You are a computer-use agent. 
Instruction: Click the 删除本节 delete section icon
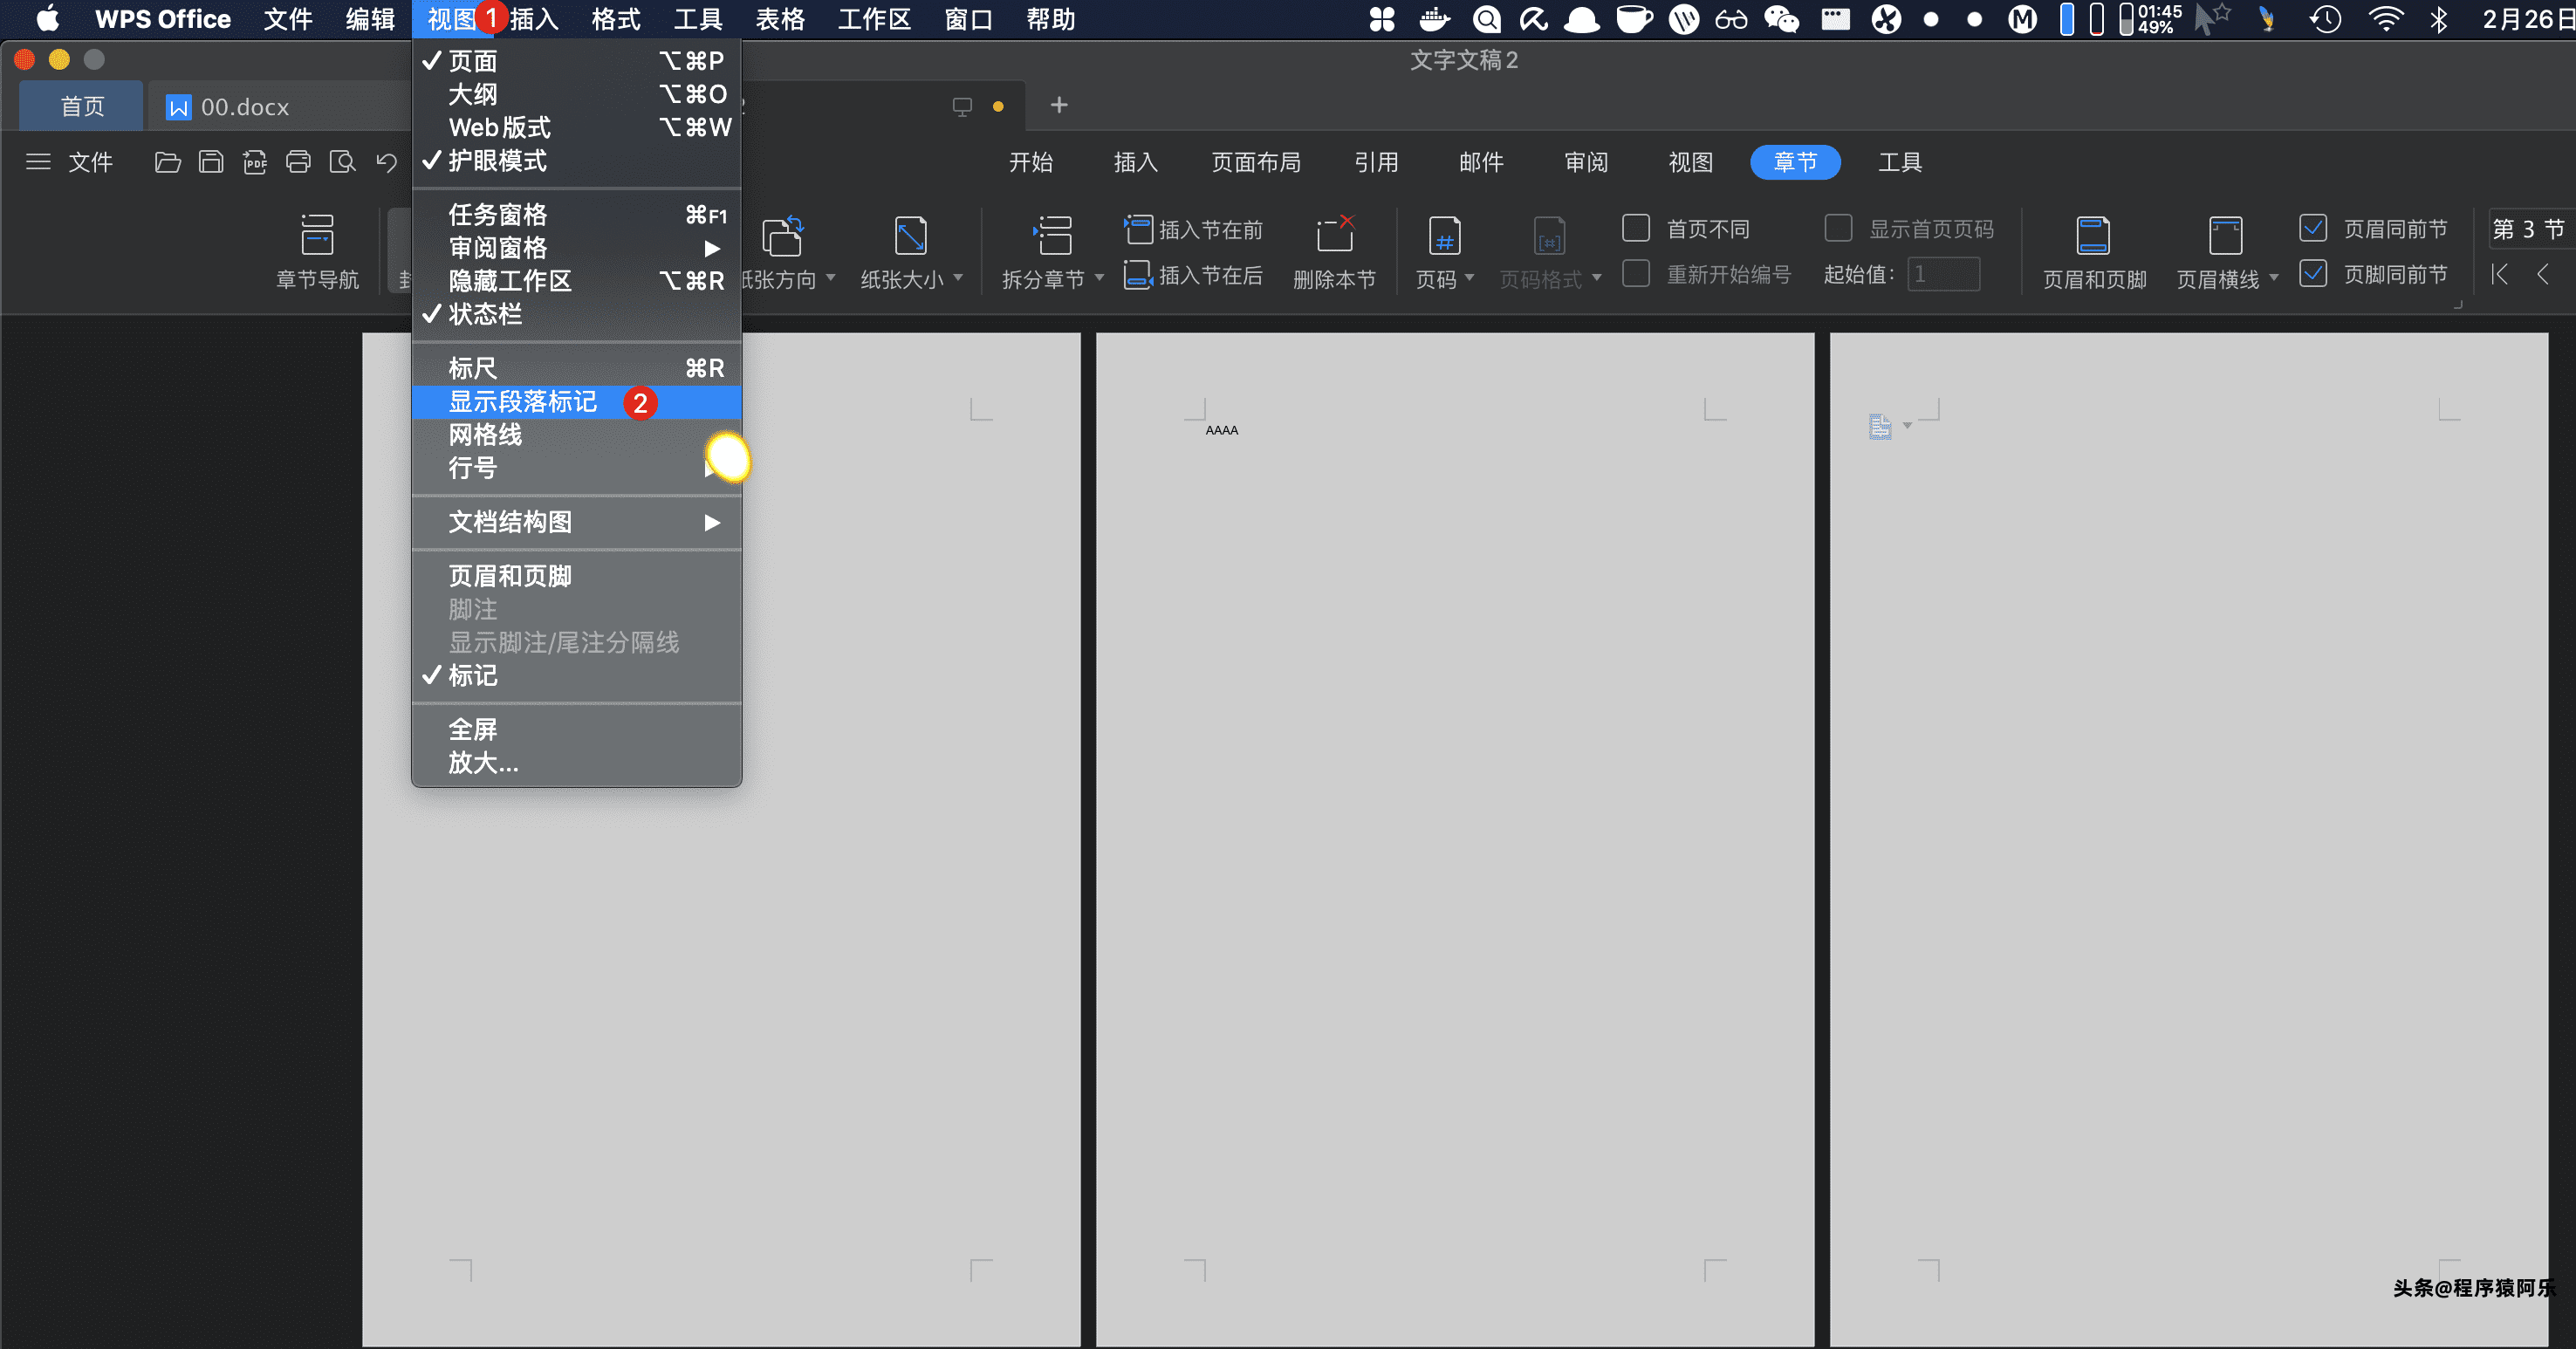(1335, 235)
